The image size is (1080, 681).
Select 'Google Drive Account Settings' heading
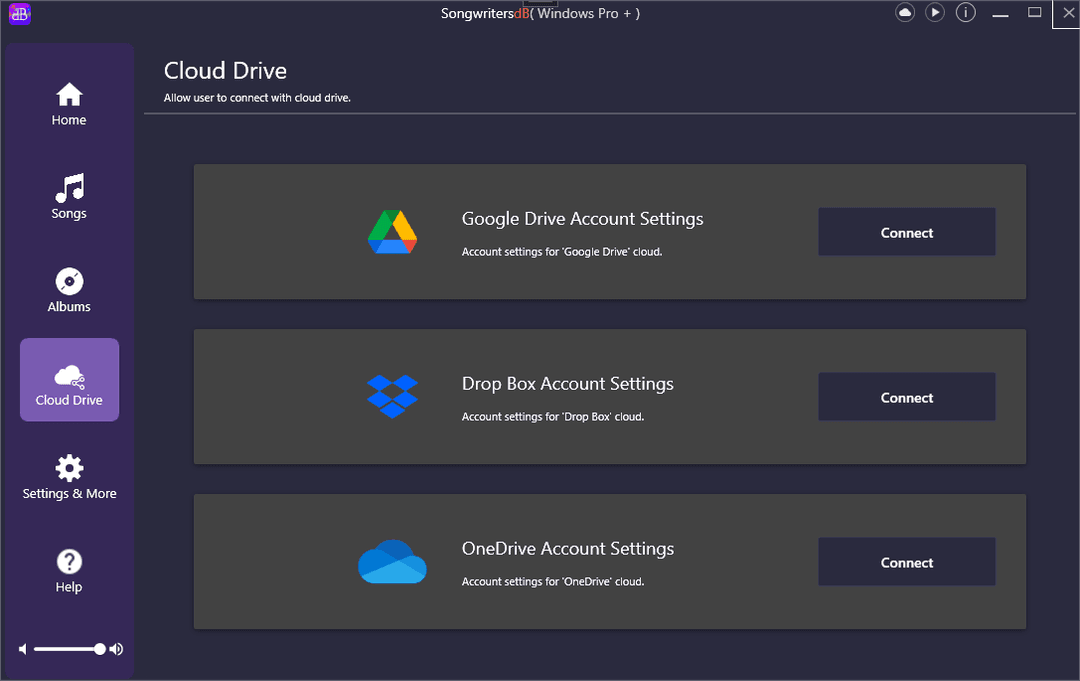tap(582, 219)
